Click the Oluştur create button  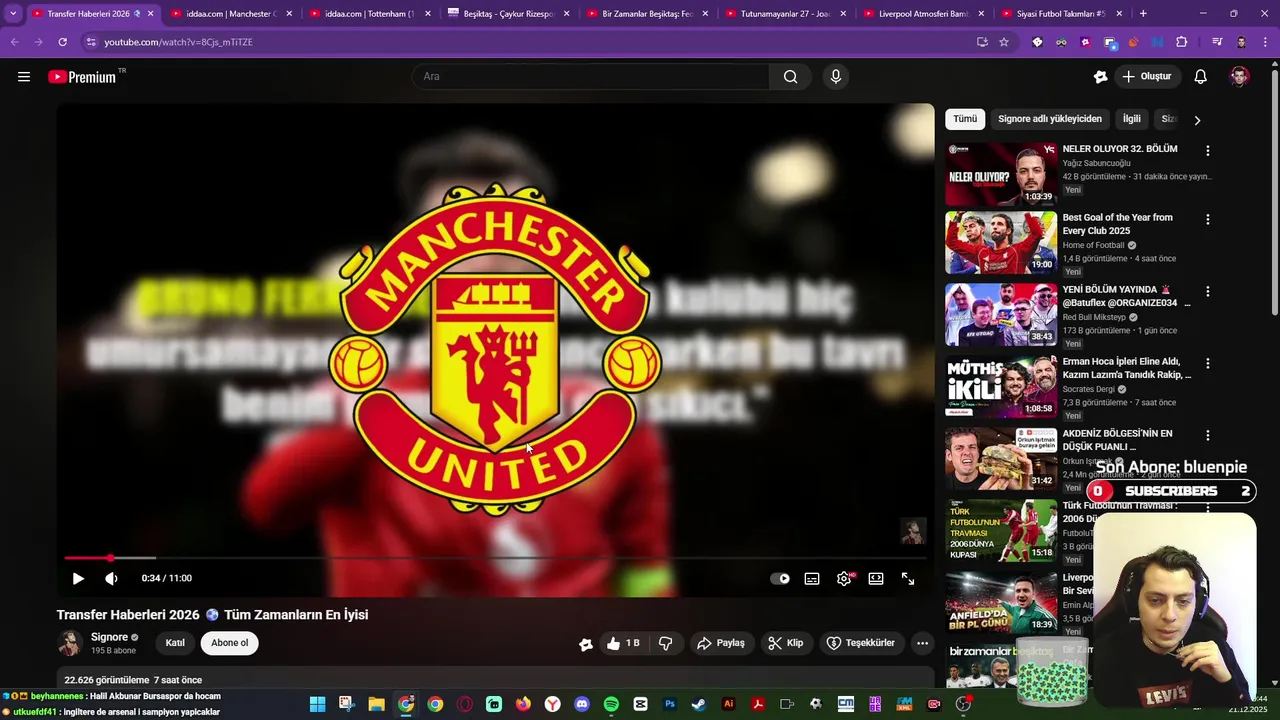coord(1146,77)
